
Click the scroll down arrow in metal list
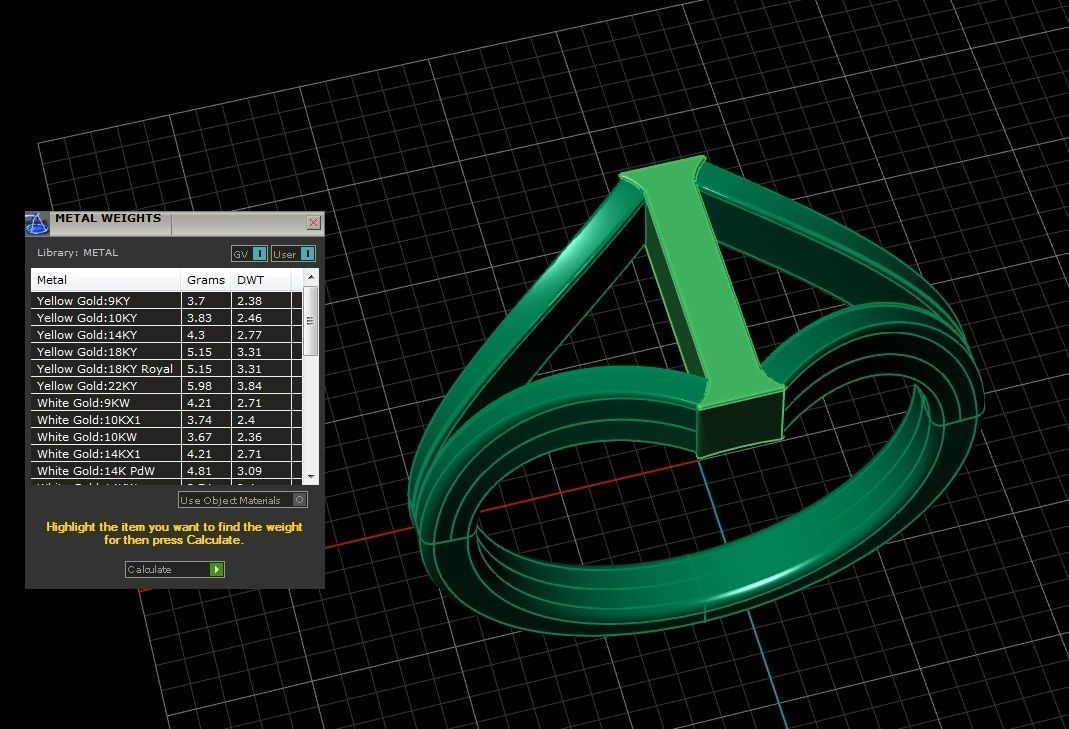click(311, 476)
